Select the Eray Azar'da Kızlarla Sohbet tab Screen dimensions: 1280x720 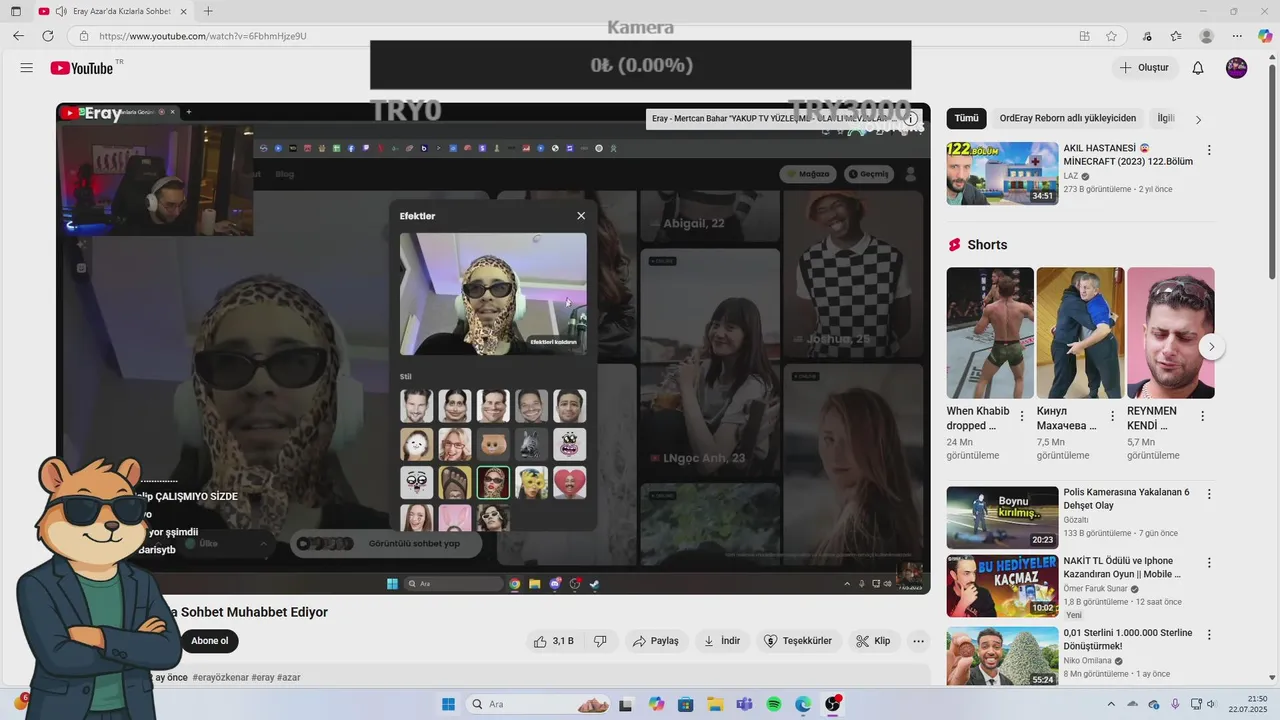112,11
